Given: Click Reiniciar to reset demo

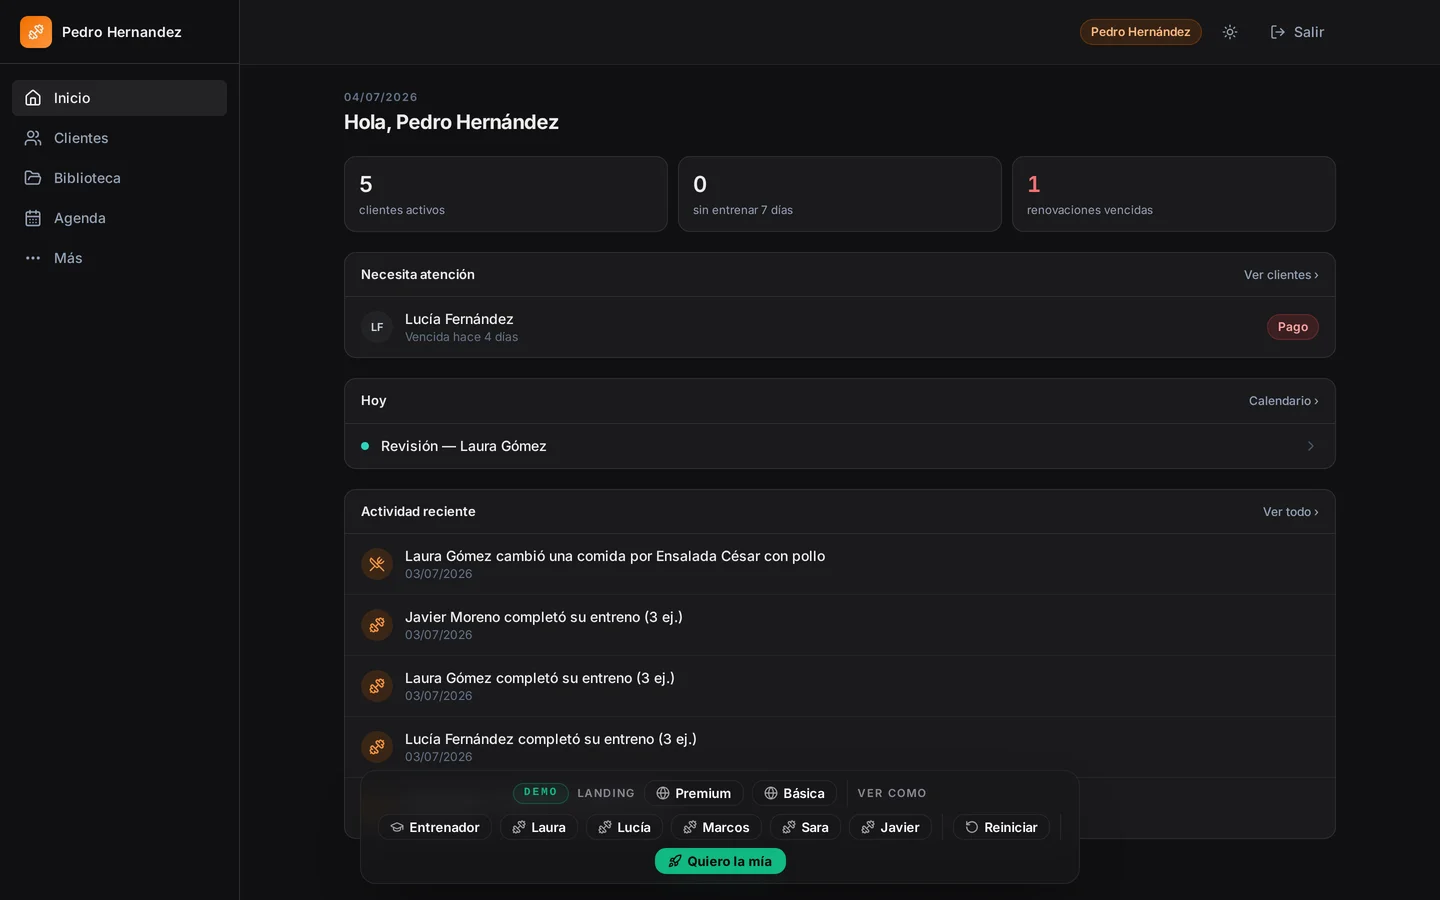Looking at the screenshot, I should (x=1001, y=827).
